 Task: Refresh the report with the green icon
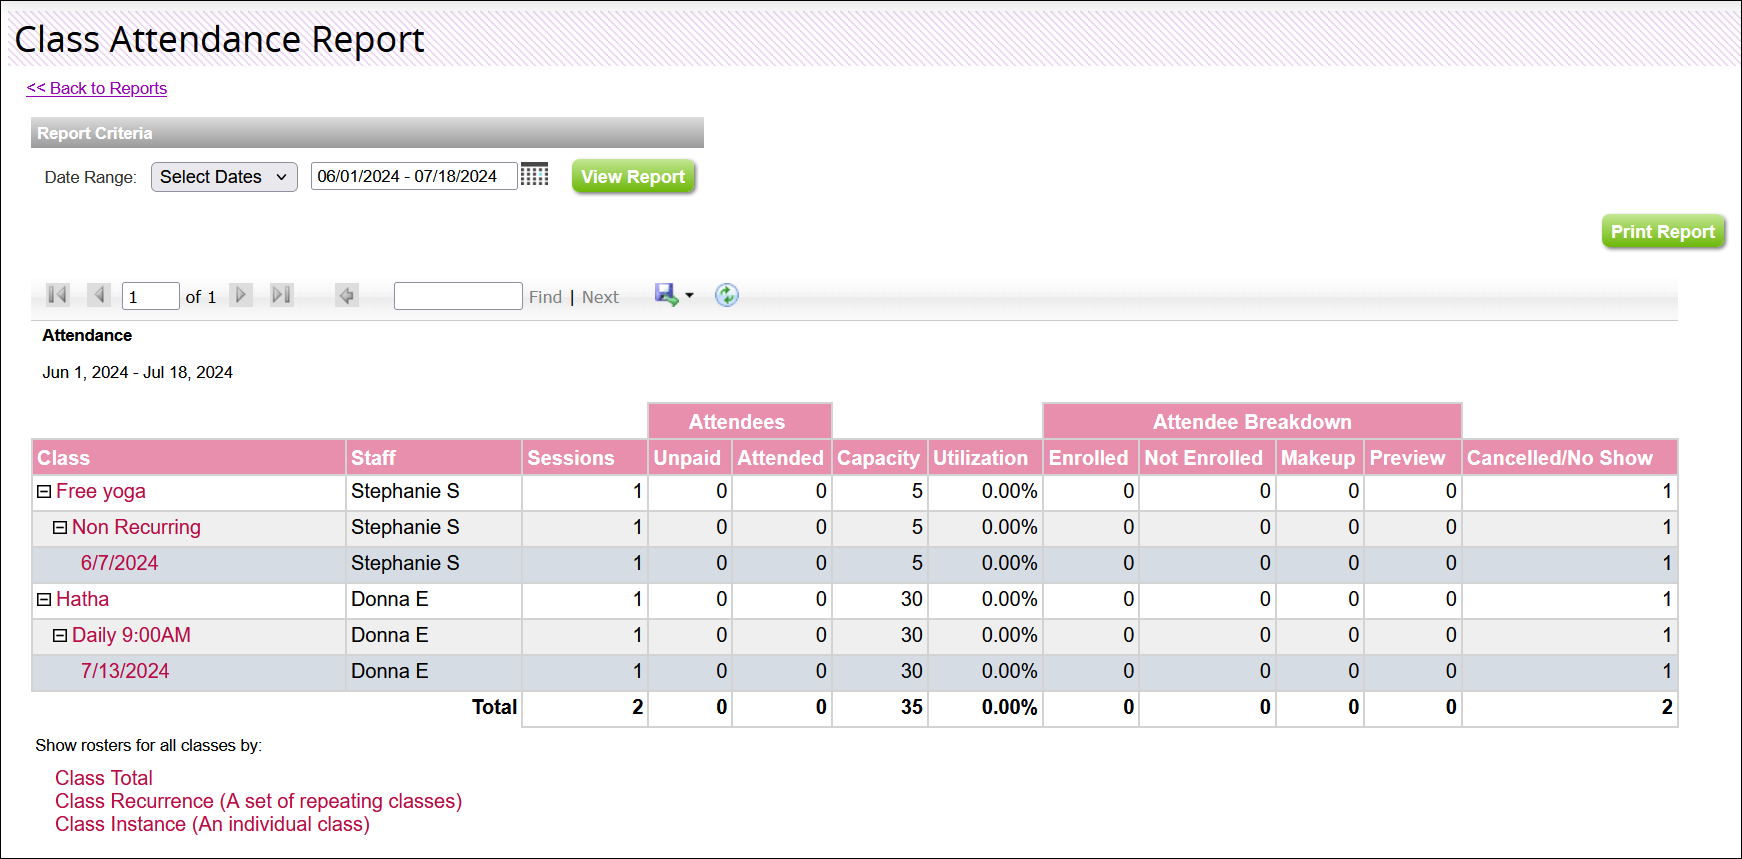tap(727, 295)
